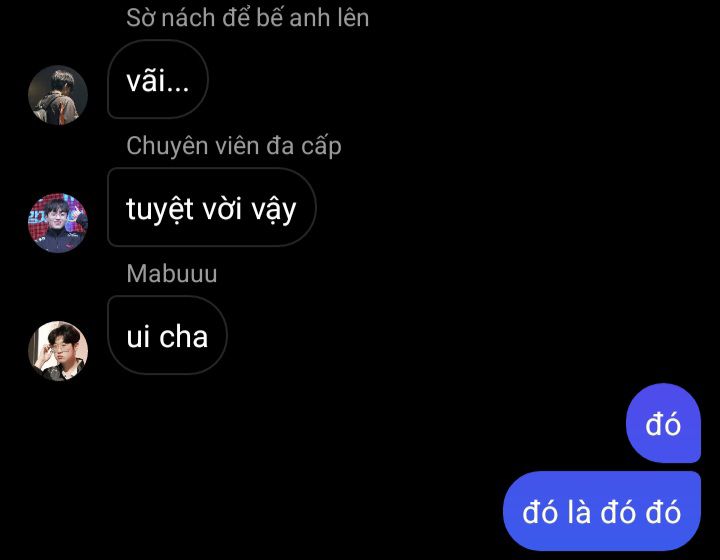Select the "ui cha" message bubble
720x560 pixels.
click(x=167, y=336)
